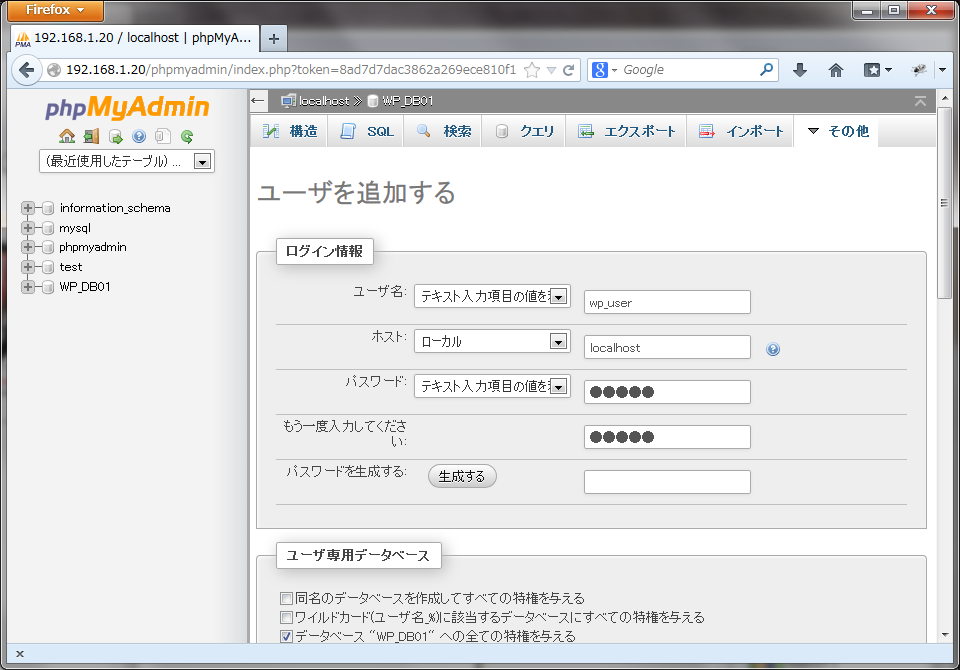The height and width of the screenshot is (670, 960).
Task: Reload navigation panel with green refresh icon
Action: point(187,136)
